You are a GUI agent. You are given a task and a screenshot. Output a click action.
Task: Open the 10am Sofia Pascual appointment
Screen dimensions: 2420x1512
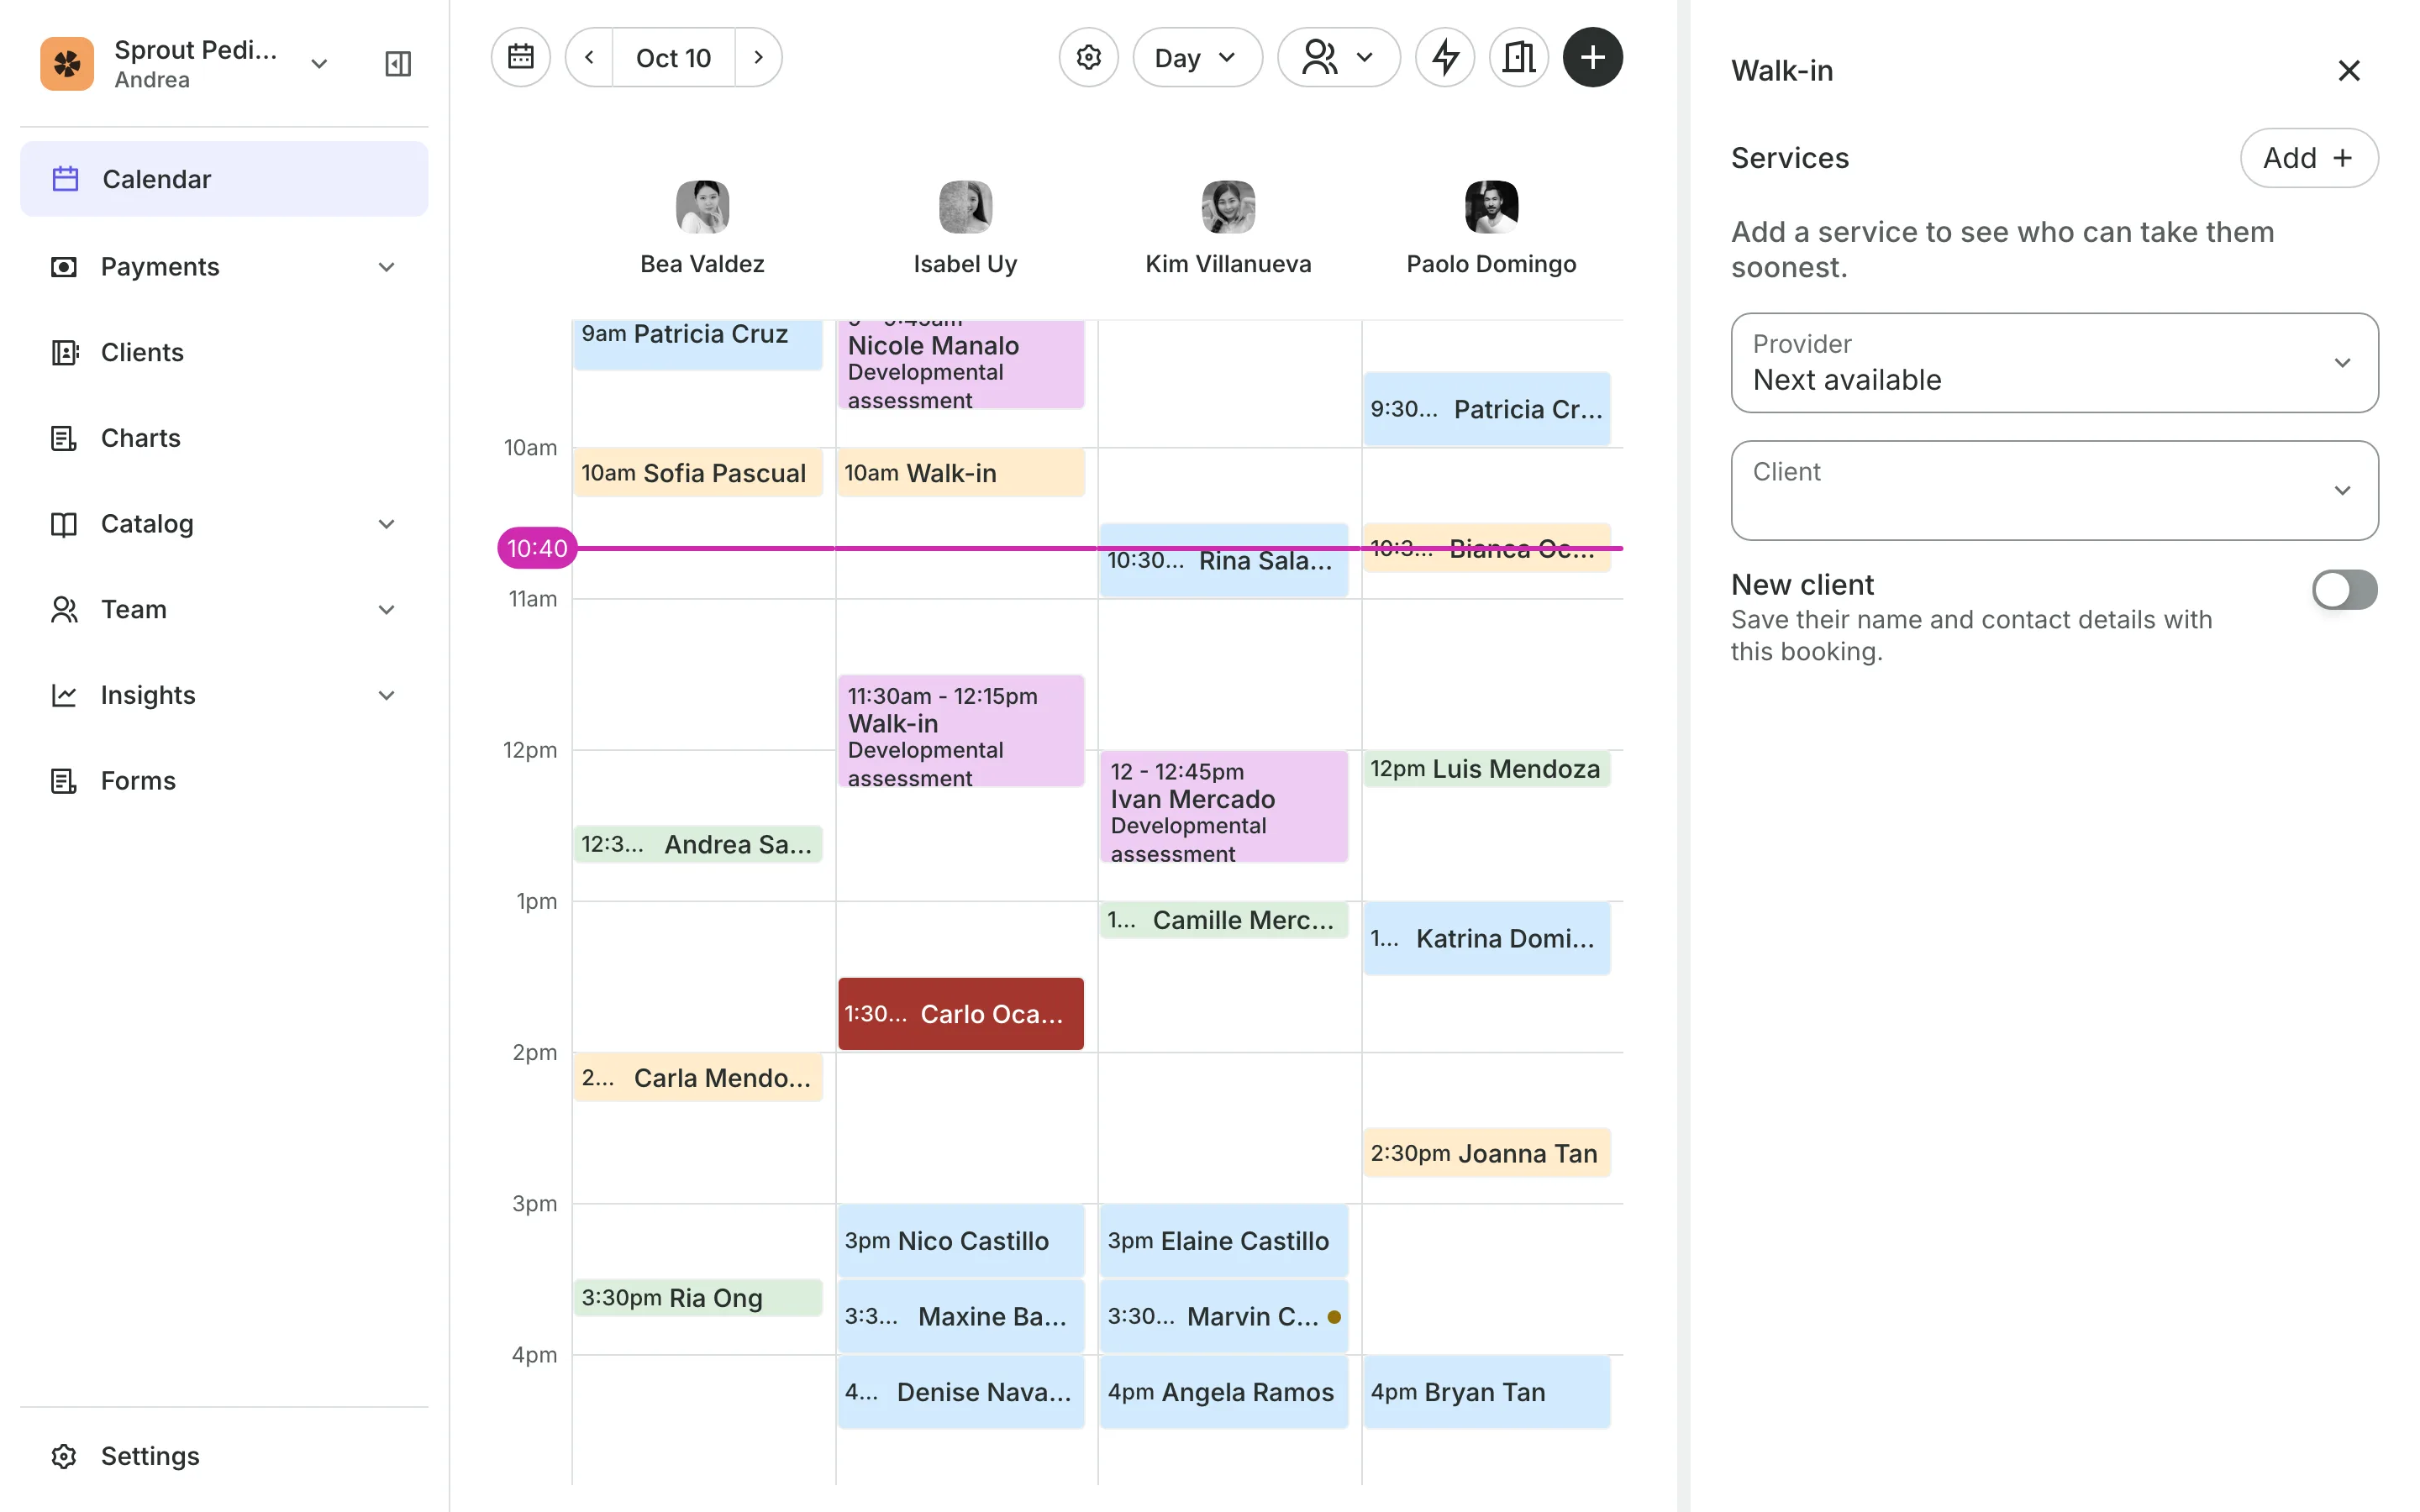697,472
